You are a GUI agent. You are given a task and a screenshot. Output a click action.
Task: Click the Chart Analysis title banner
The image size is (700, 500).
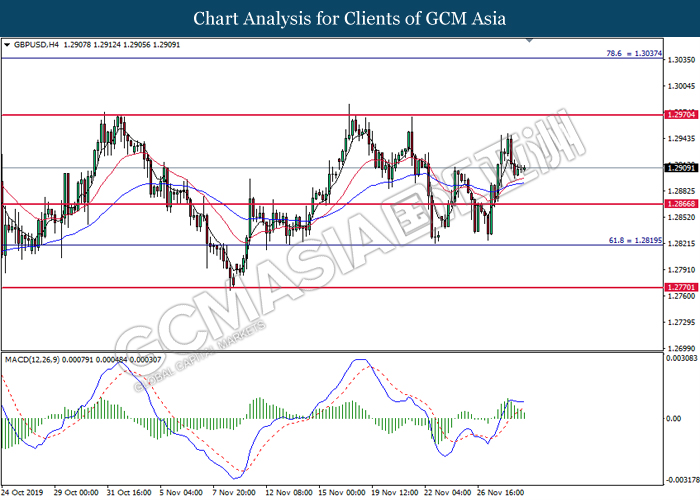350,18
